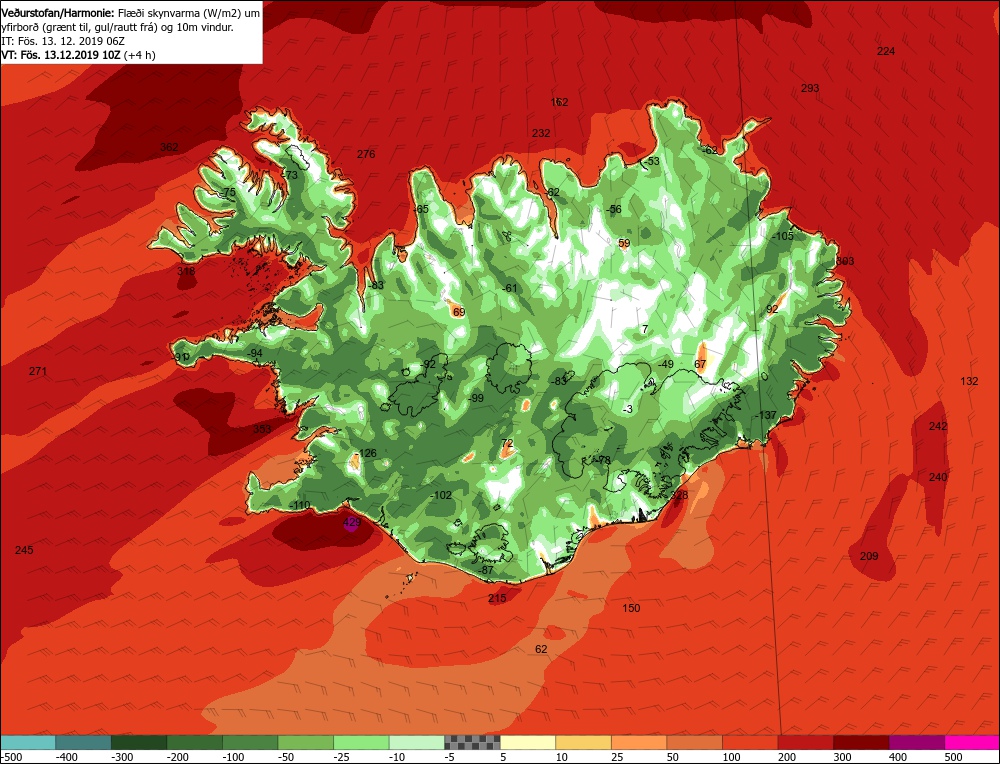1000x764 pixels.
Task: Click the light orange 25 to 50 swatch
Action: pyautogui.click(x=638, y=743)
